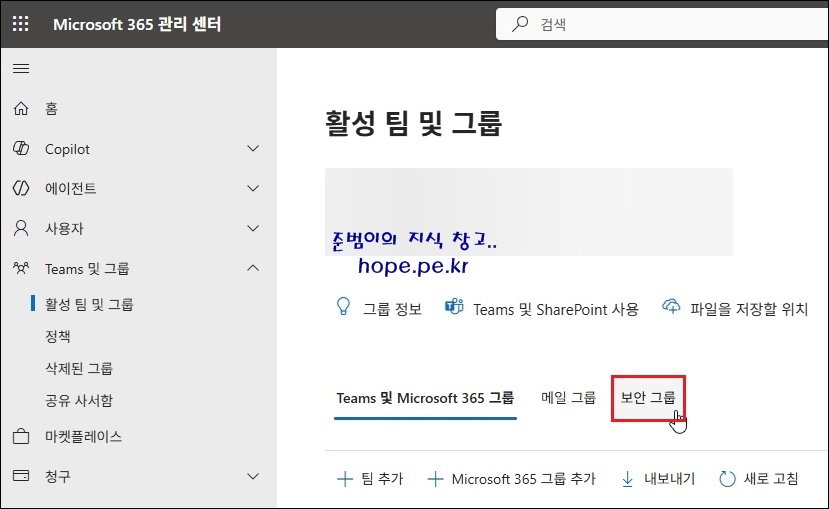Image resolution: width=829 pixels, height=509 pixels.
Task: Expand the 청구 menu chevron
Action: [253, 476]
